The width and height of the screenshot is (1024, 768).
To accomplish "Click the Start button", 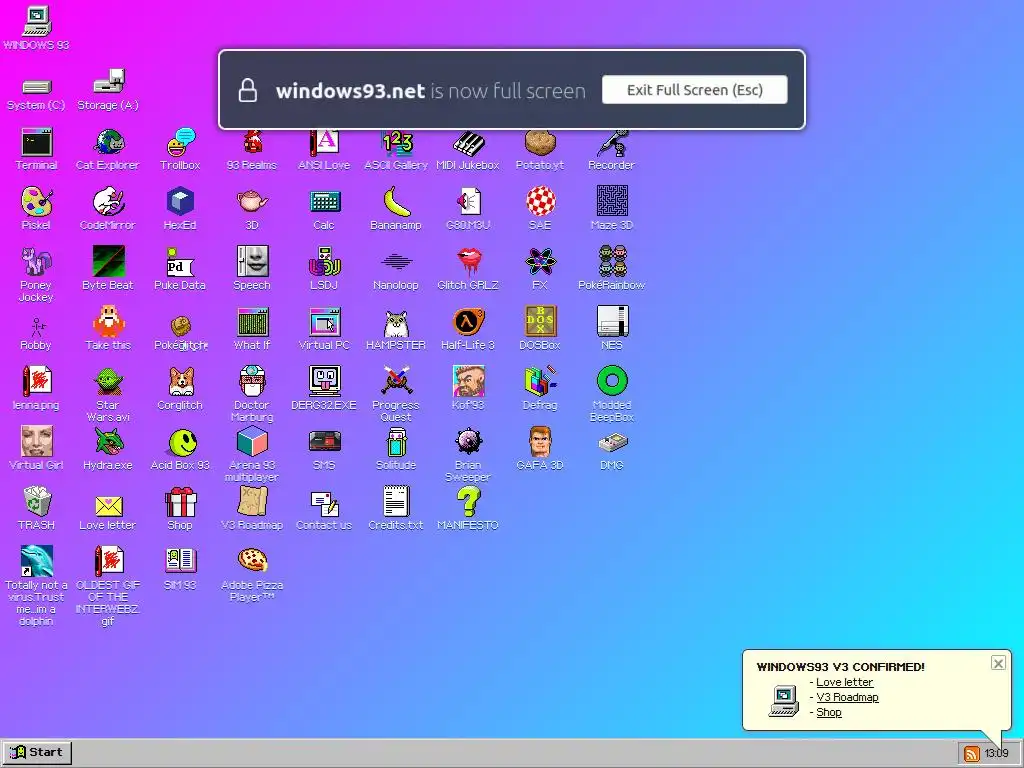I will pos(37,752).
